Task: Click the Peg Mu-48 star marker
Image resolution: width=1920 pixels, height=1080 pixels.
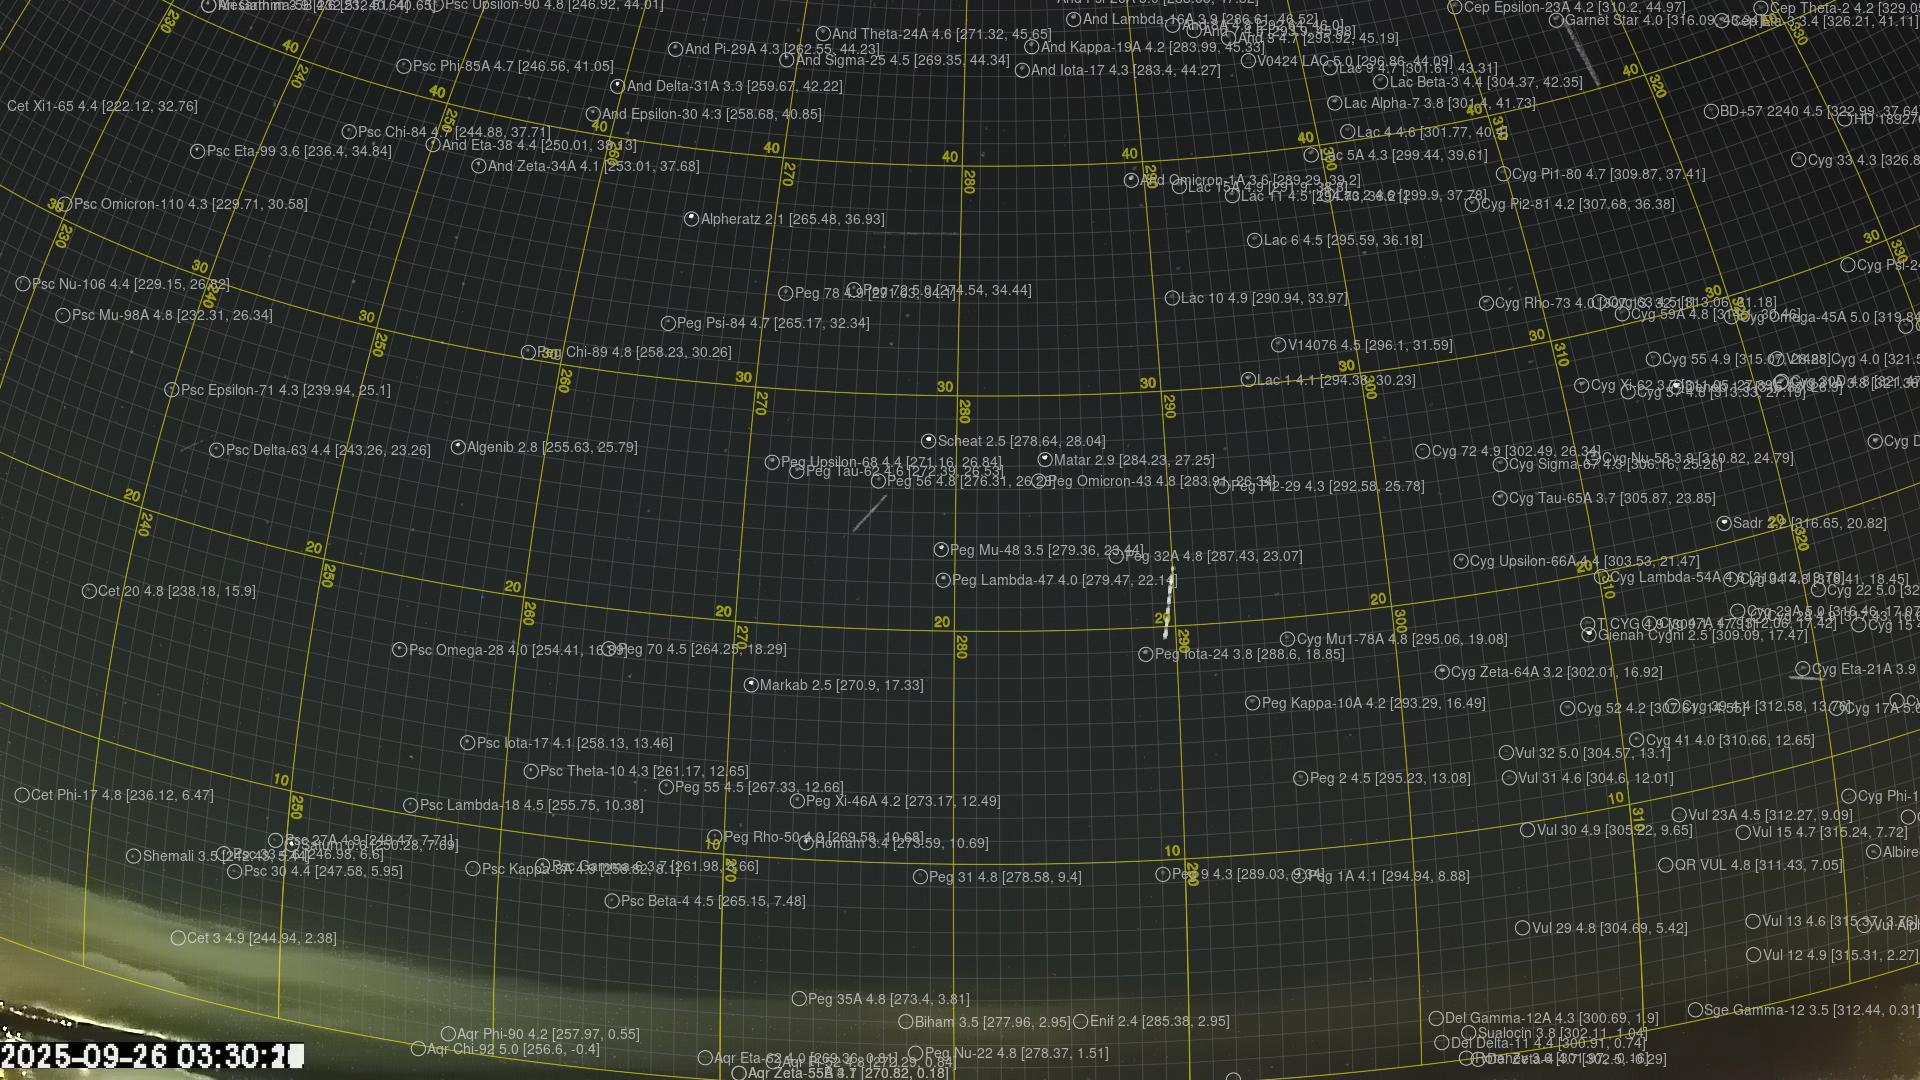Action: [941, 550]
